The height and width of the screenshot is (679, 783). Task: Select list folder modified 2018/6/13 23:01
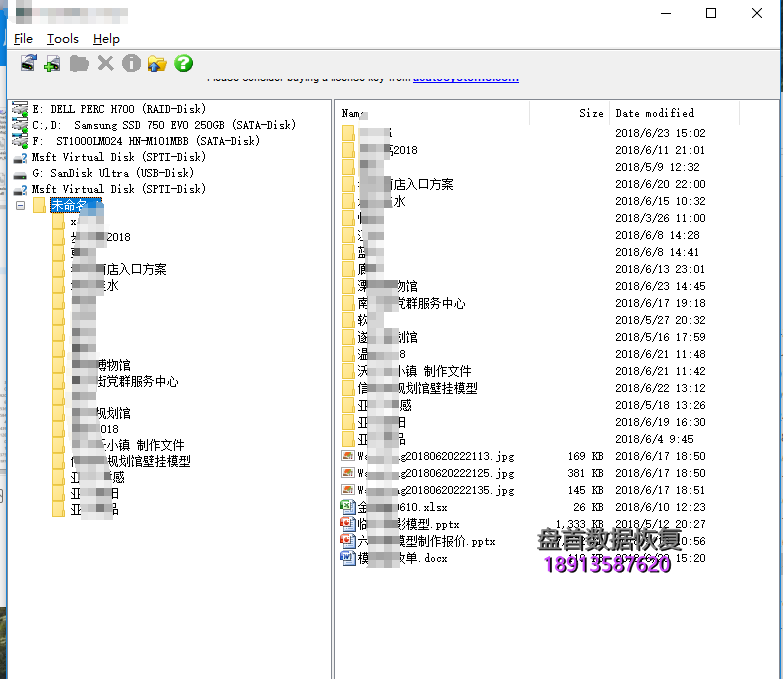(371, 269)
